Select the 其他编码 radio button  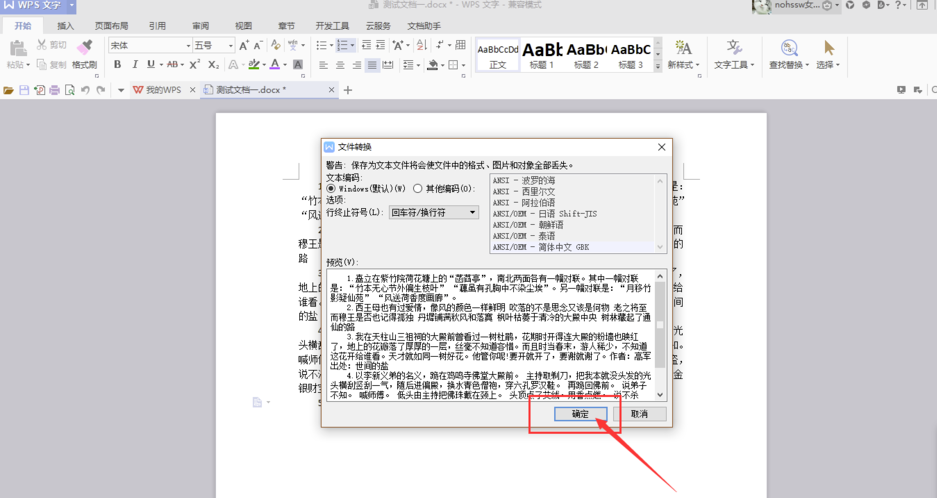pyautogui.click(x=418, y=188)
